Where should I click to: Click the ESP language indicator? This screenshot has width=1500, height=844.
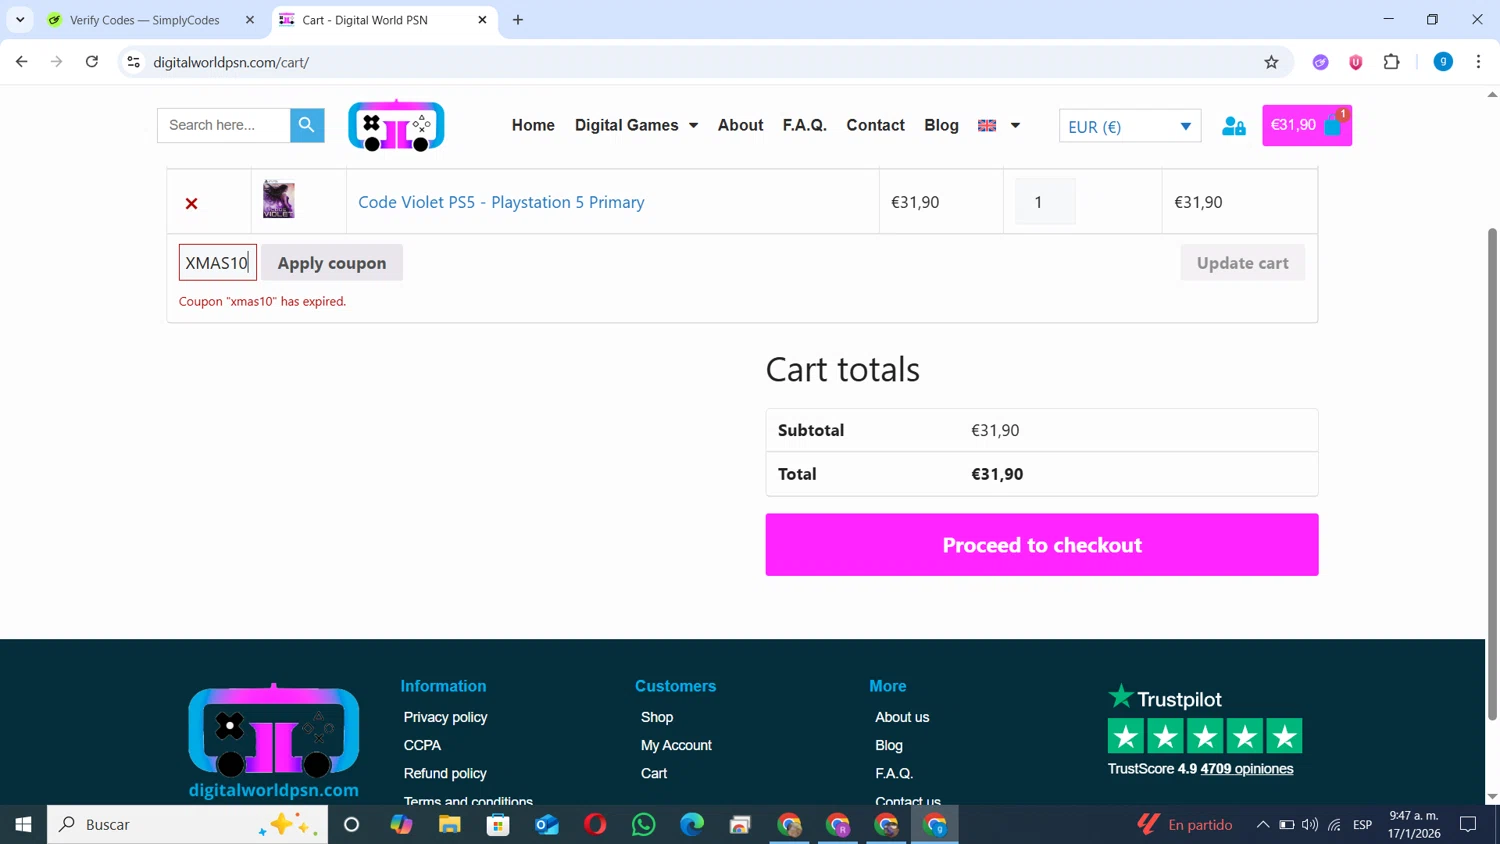[x=1362, y=825]
